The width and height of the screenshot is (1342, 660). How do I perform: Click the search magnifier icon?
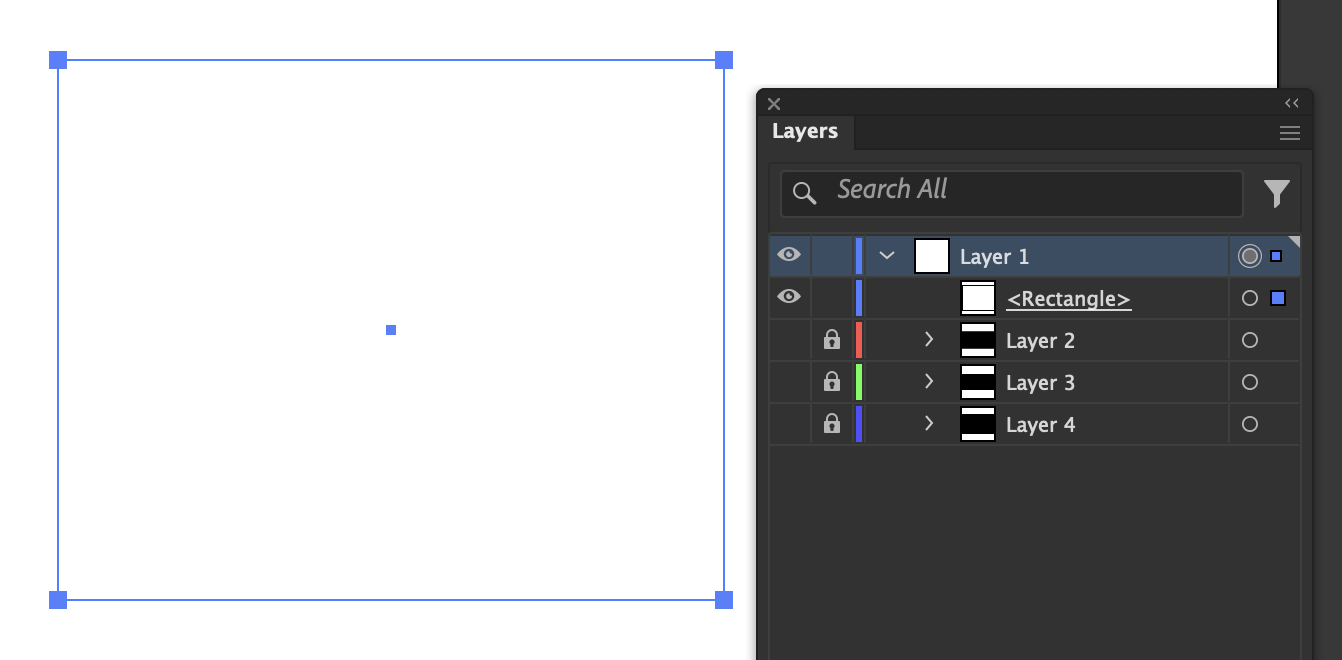point(804,193)
